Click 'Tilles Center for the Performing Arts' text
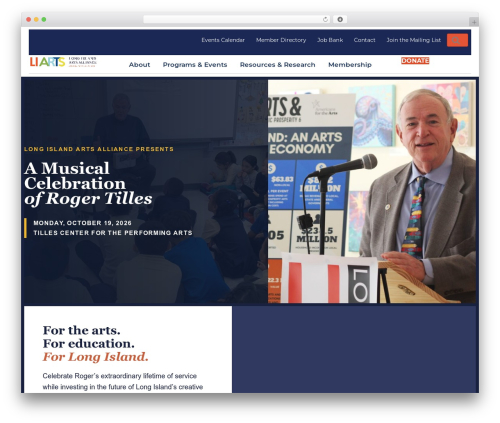The width and height of the screenshot is (500, 423). [x=113, y=233]
